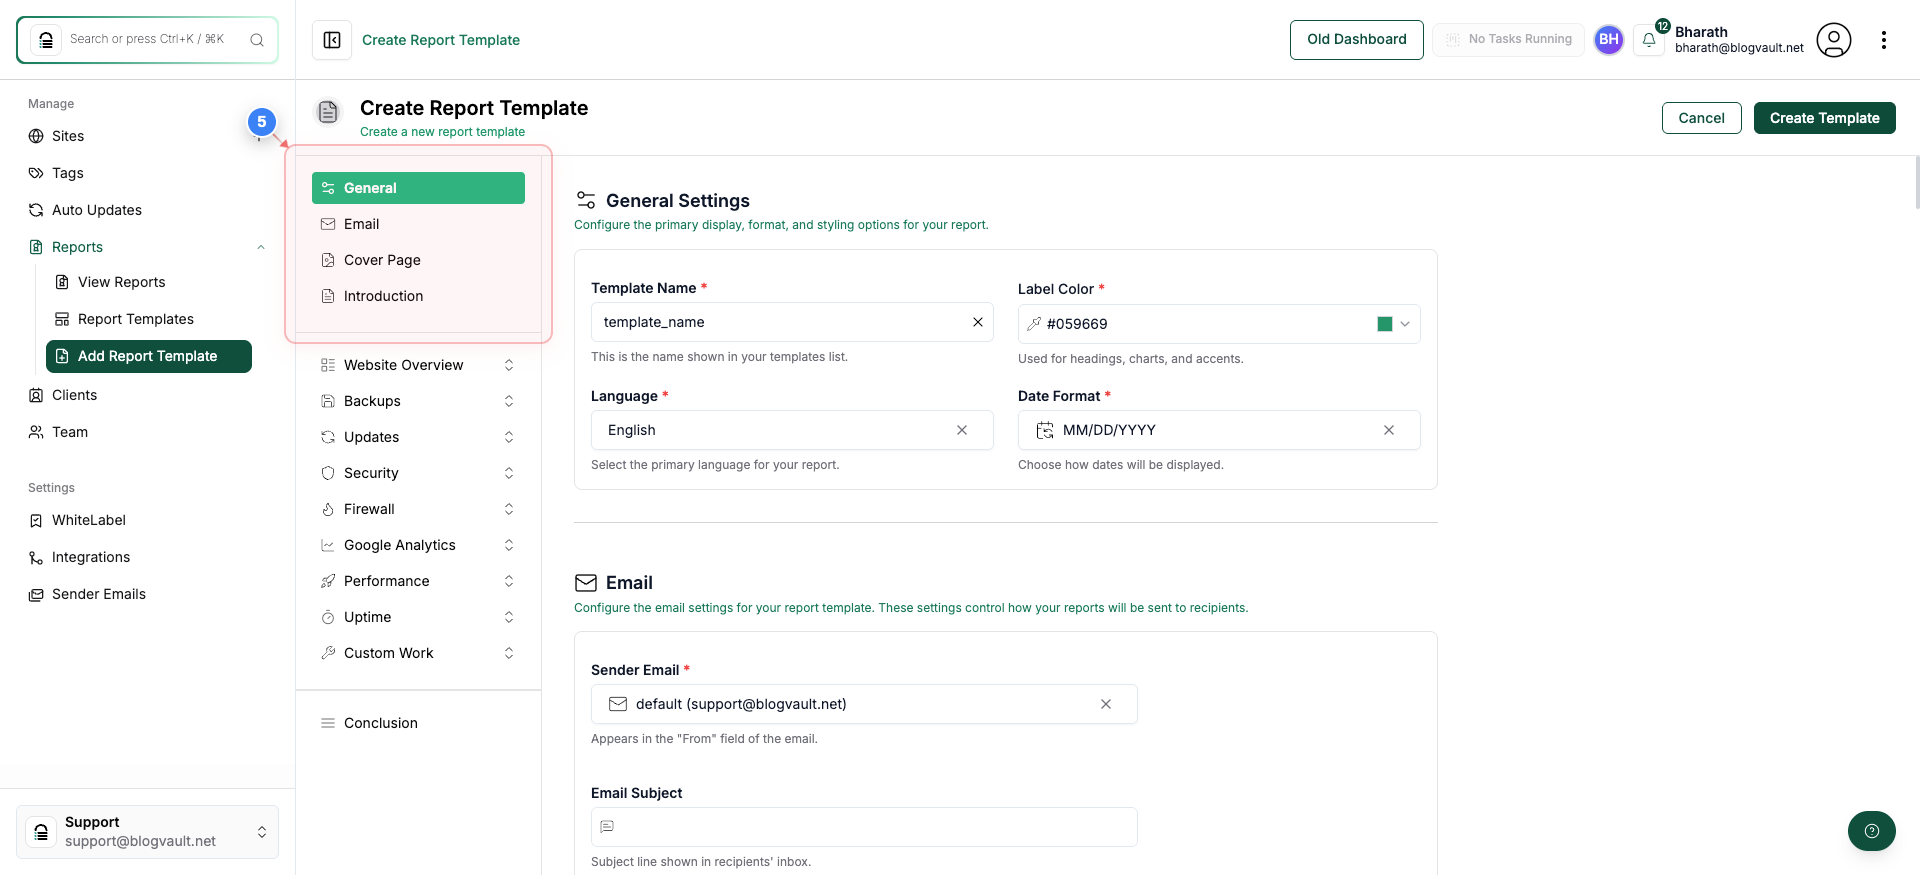Open Integrations settings
Screen dimensions: 1920x875
91,557
